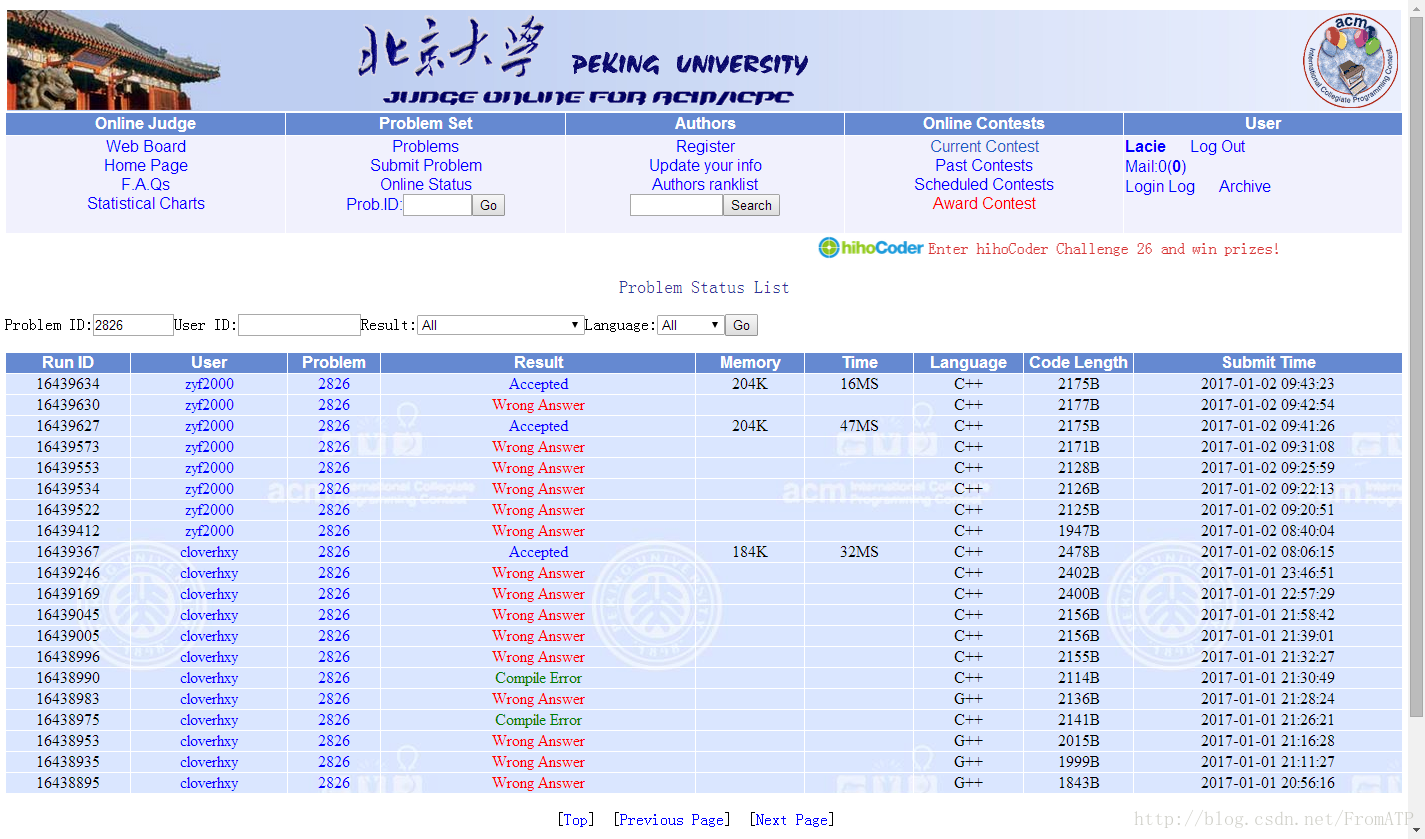Click problem 2826 in run 16439169 row
The image size is (1425, 839).
(334, 594)
